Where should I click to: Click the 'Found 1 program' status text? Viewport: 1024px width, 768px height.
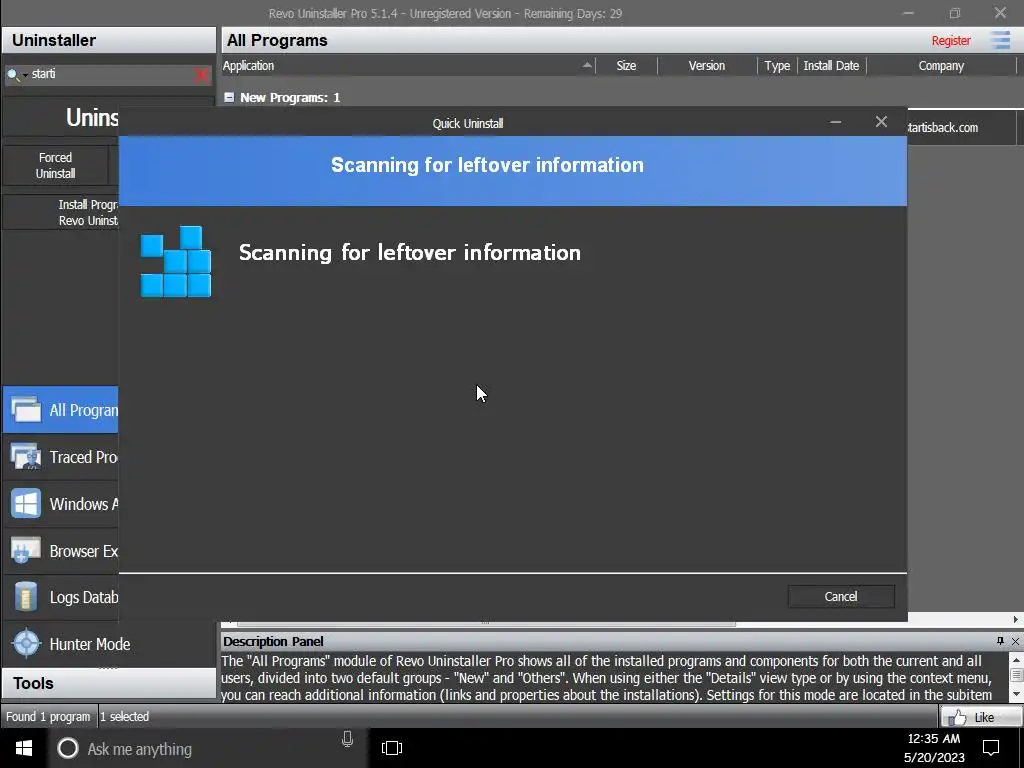tap(48, 716)
